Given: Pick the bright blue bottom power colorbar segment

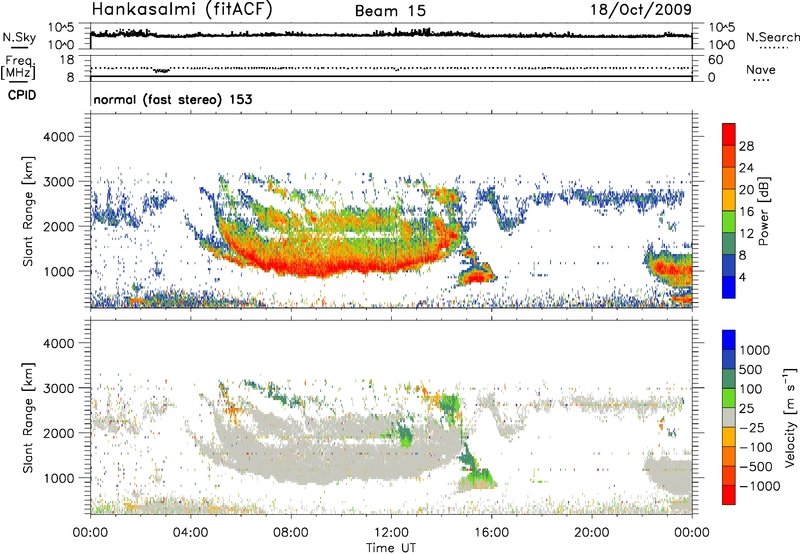Looking at the screenshot, I should pos(729,287).
